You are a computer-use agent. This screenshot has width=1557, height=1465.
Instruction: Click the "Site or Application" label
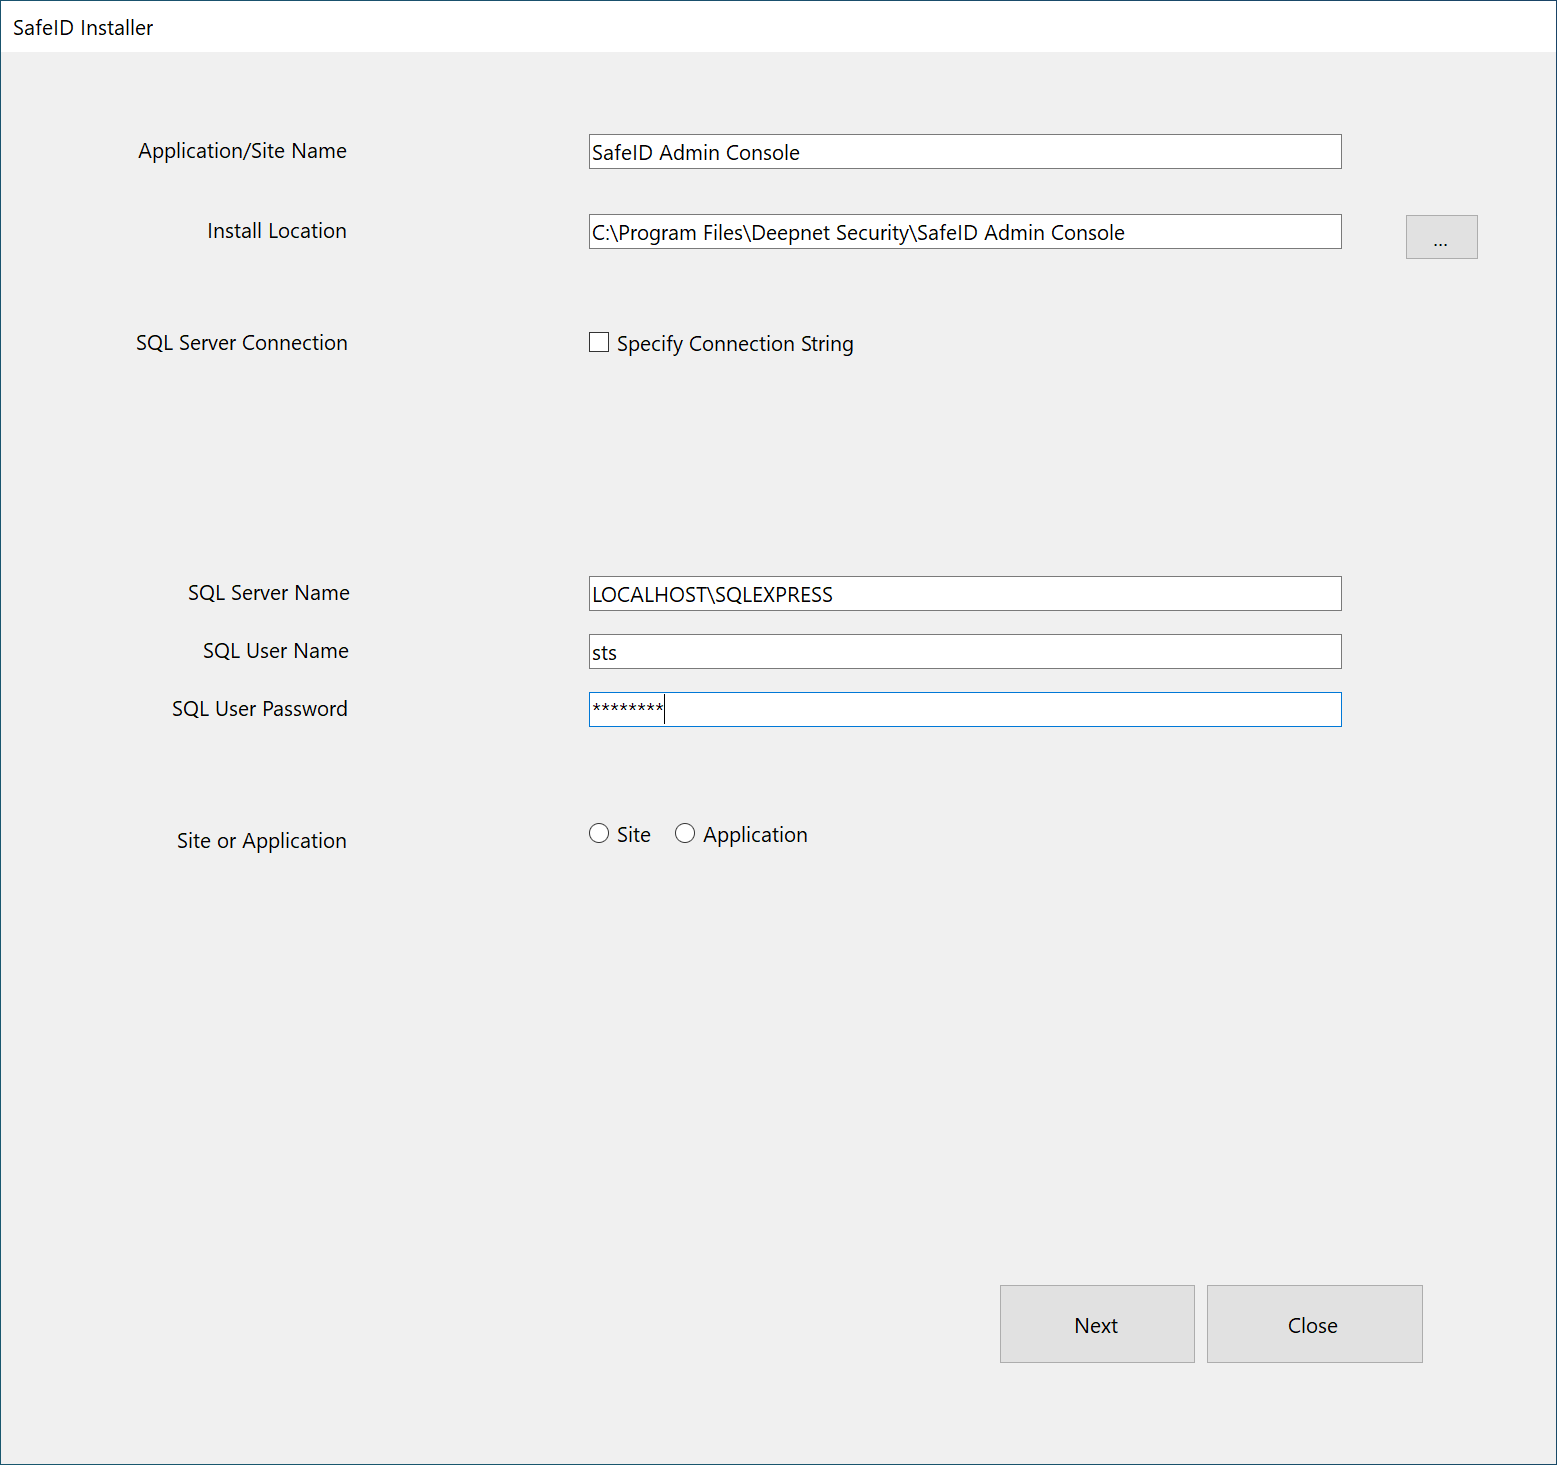261,841
